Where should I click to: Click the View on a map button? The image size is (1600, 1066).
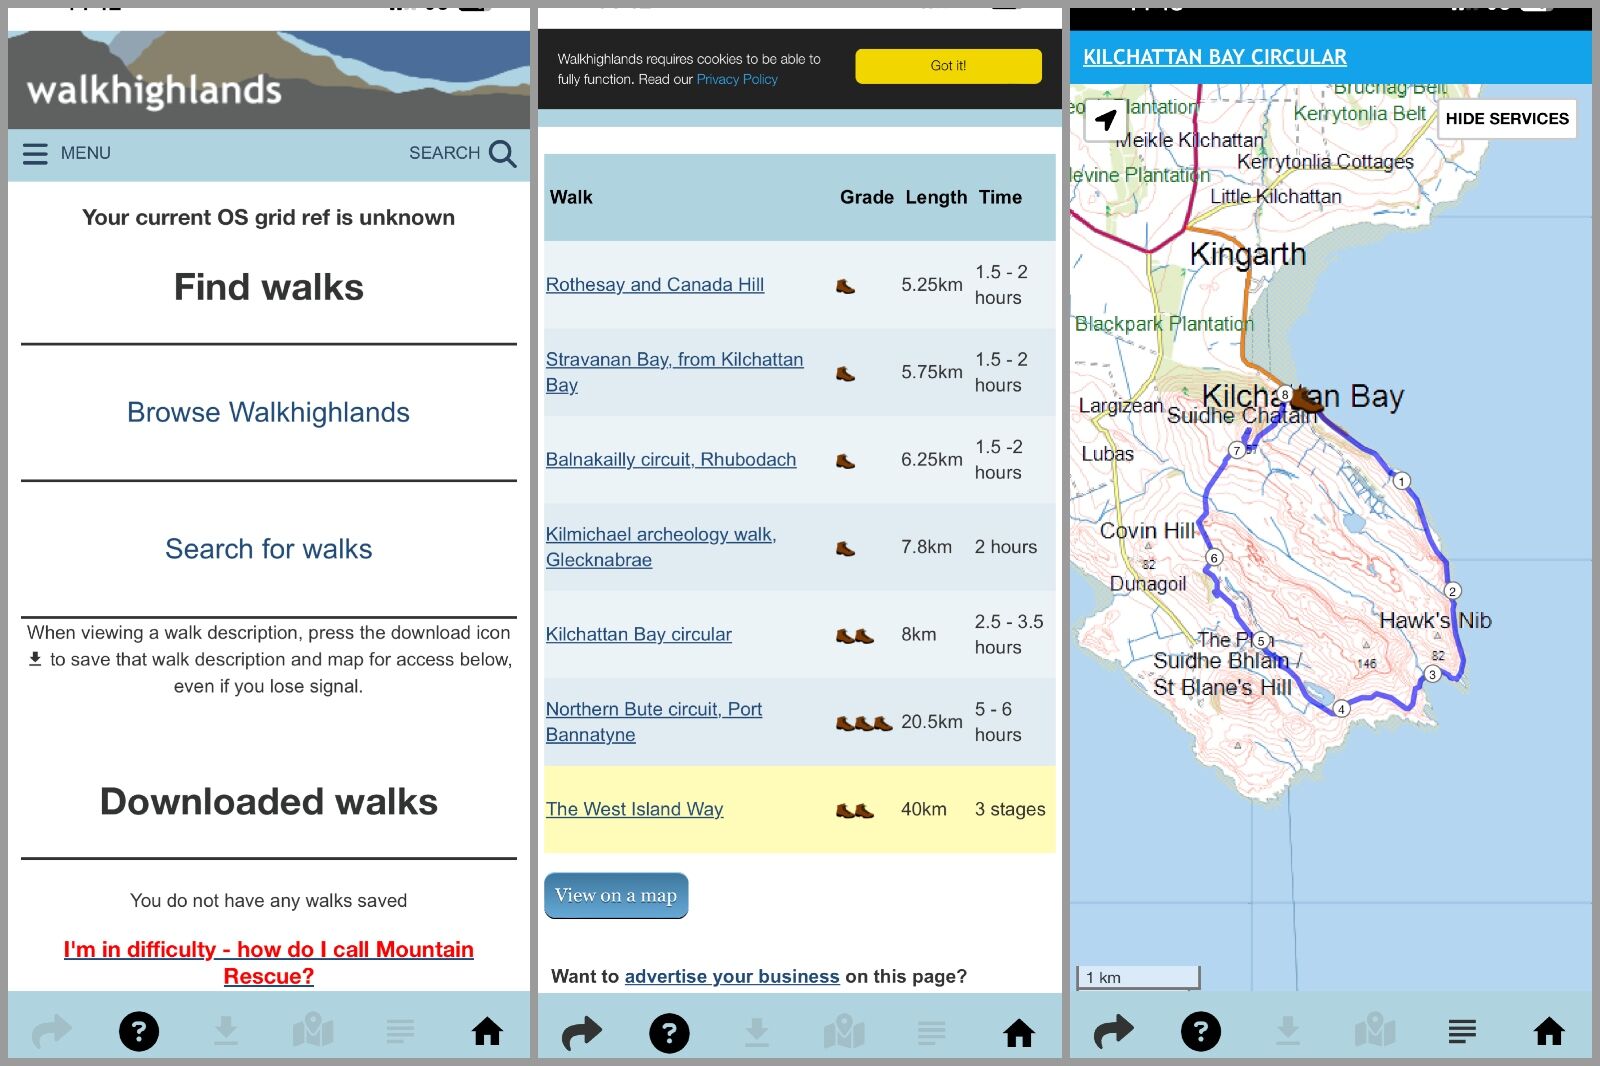[616, 895]
